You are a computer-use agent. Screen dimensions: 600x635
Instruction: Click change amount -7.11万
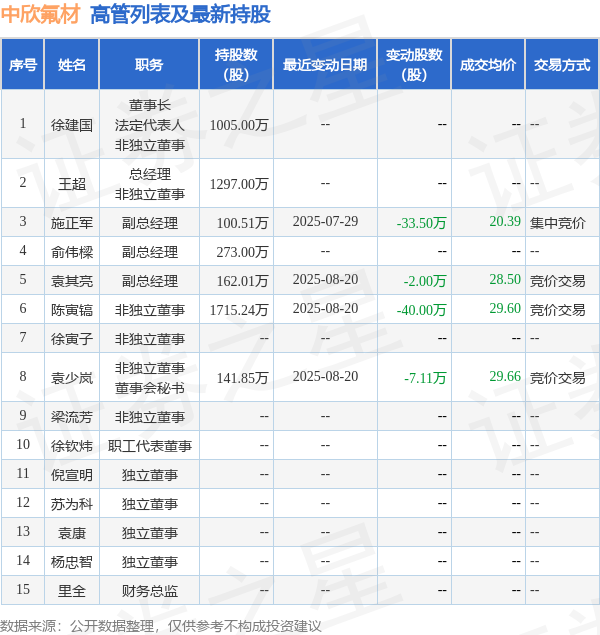[x=425, y=378]
